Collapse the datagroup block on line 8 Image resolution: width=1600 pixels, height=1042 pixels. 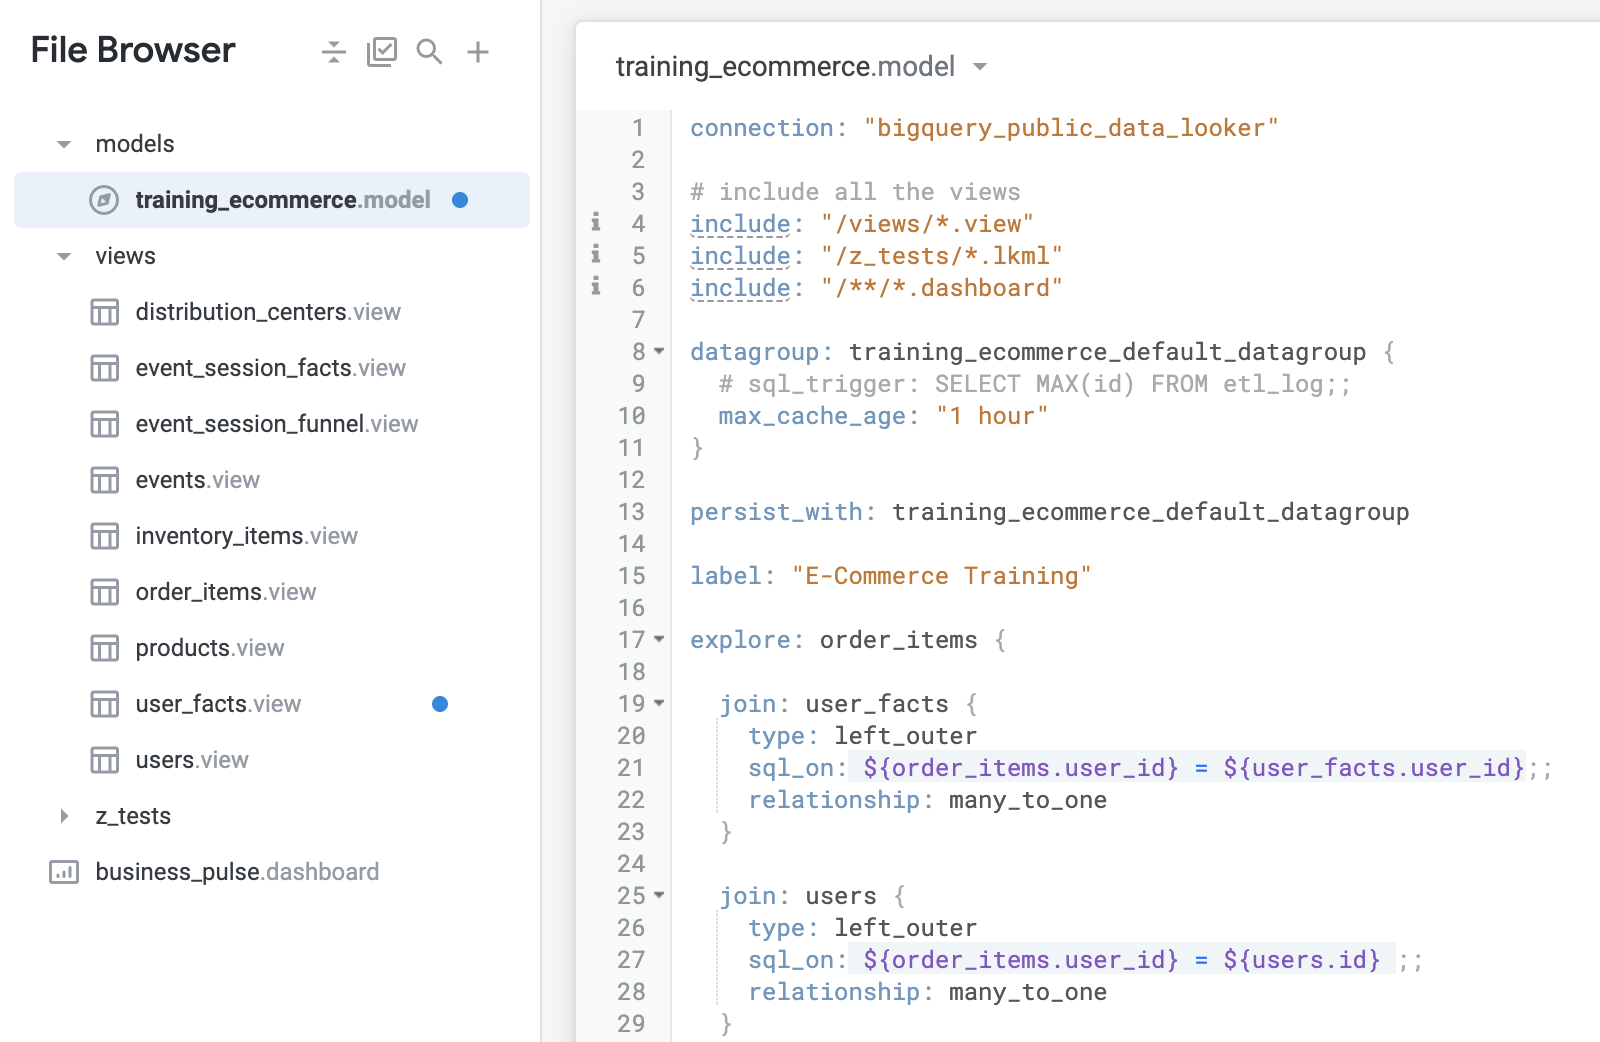(657, 353)
